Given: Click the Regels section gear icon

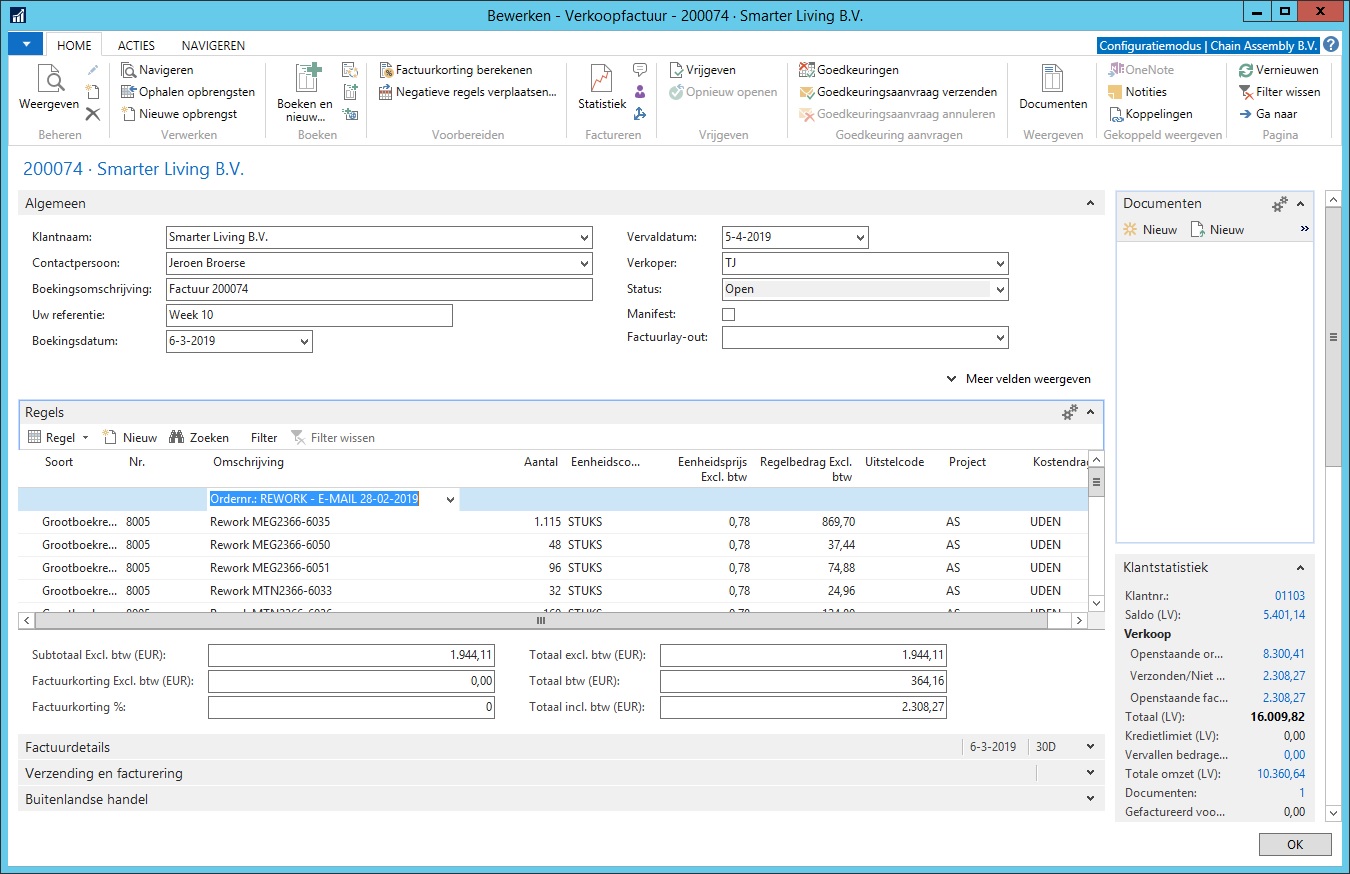Looking at the screenshot, I should [x=1069, y=412].
